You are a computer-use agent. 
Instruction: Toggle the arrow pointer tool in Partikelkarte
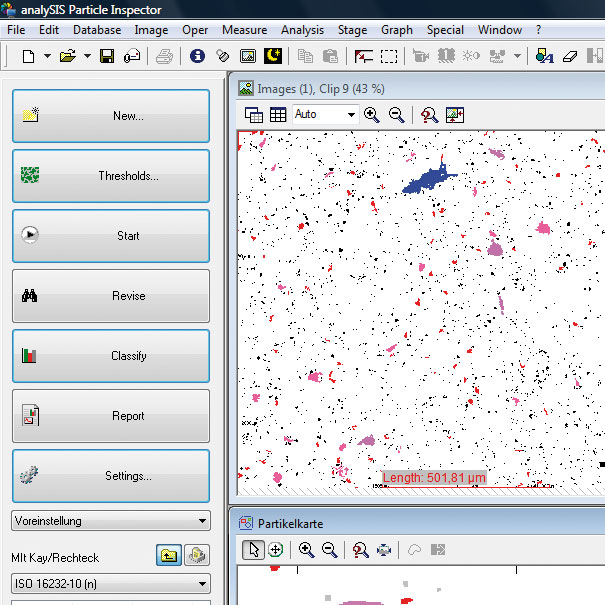pos(253,550)
